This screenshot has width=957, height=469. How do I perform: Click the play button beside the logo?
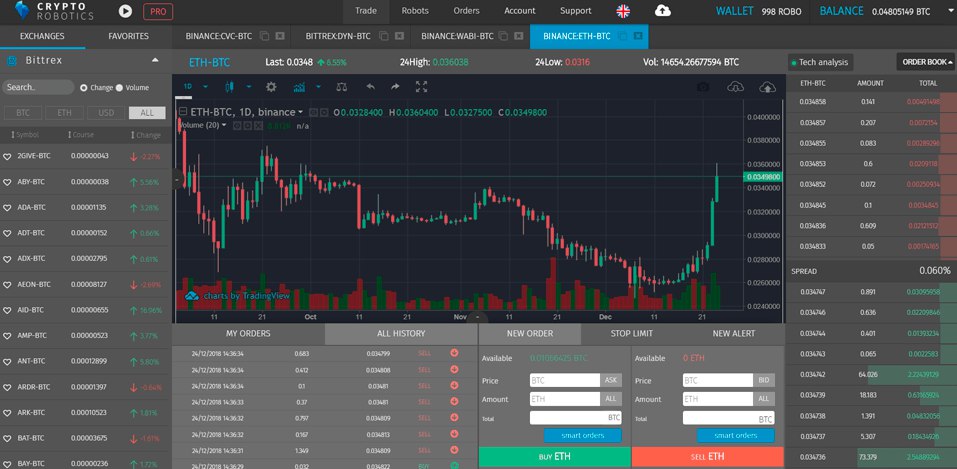(x=125, y=11)
